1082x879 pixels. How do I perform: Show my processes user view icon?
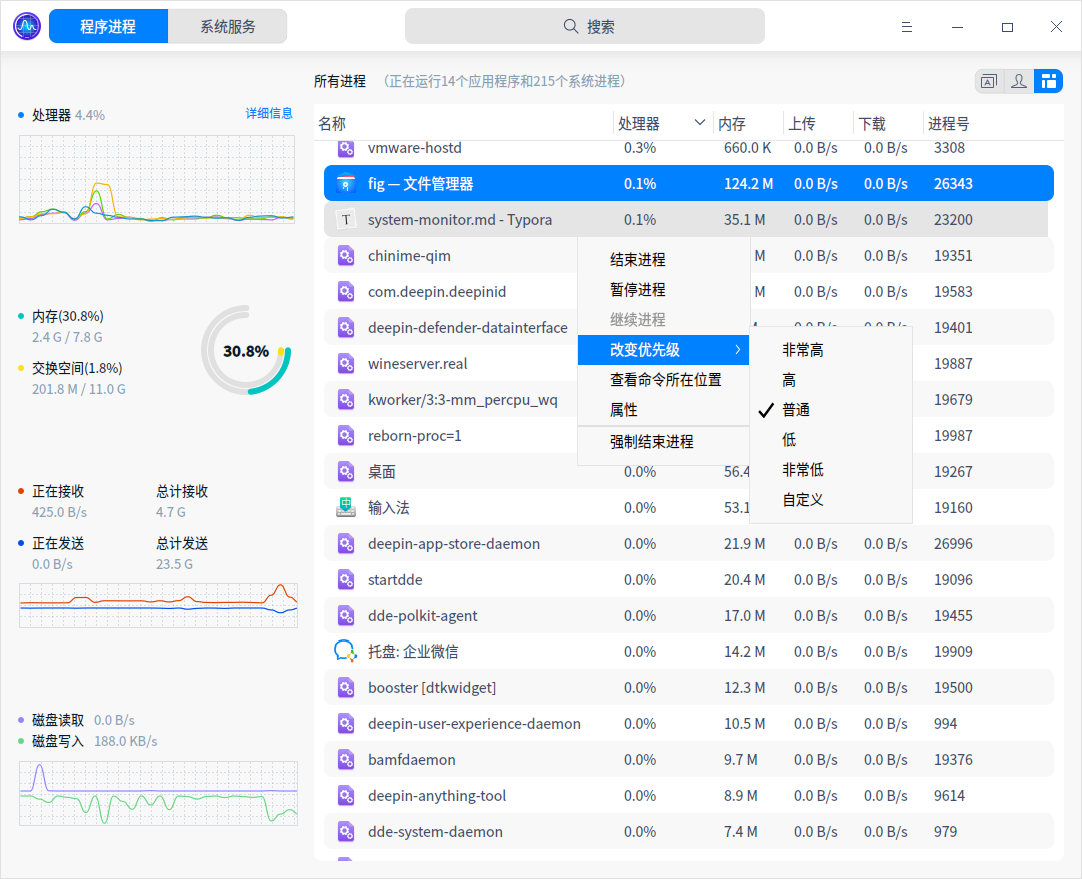pos(1019,81)
